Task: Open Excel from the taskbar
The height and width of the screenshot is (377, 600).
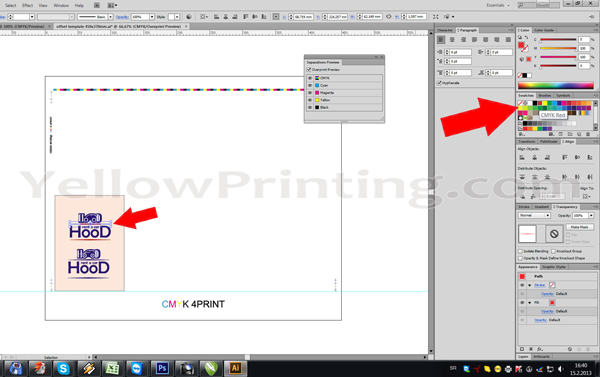Action: point(112,368)
